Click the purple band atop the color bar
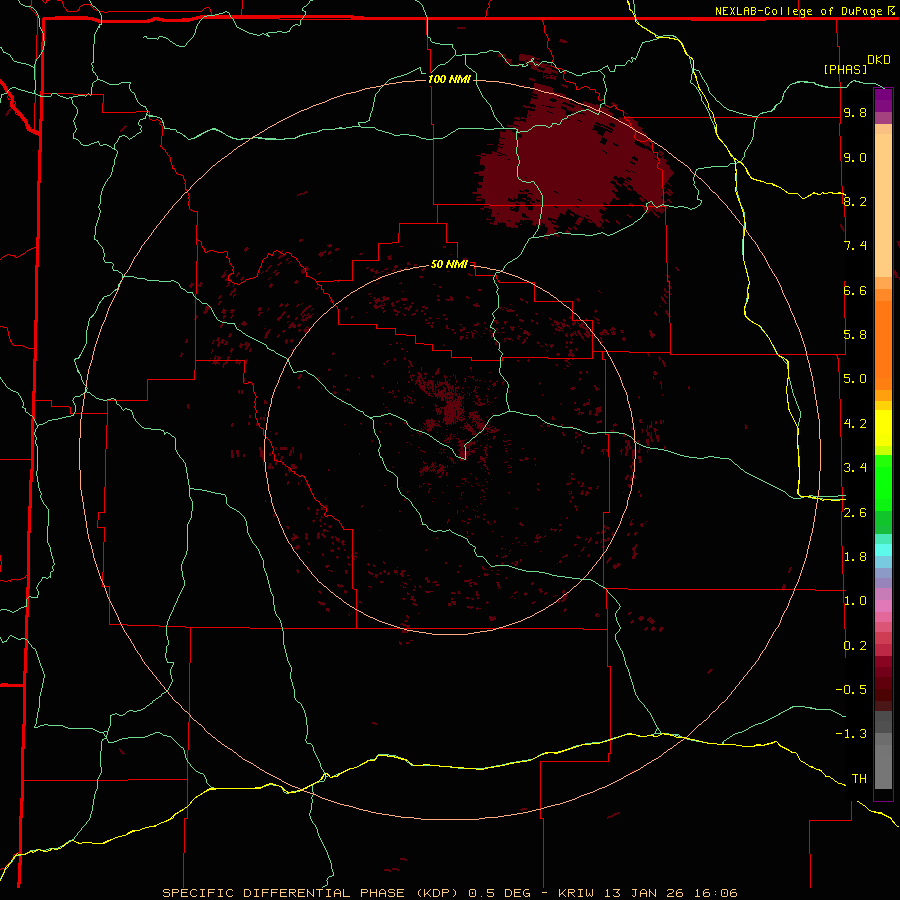 883,100
